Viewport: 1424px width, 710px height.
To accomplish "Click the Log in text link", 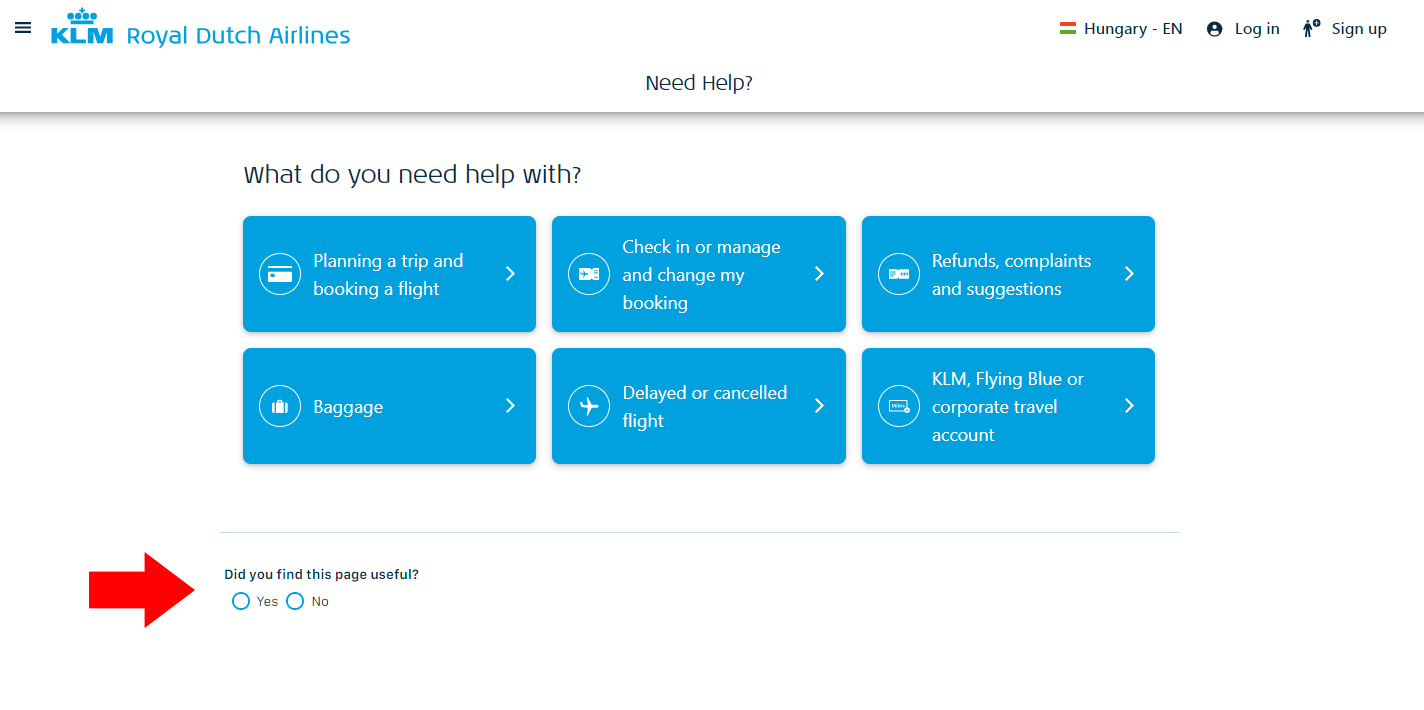I will pyautogui.click(x=1257, y=29).
